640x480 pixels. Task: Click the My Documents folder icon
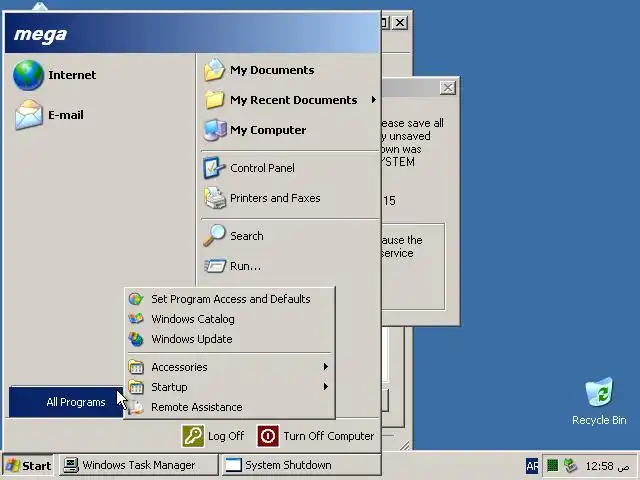(x=214, y=70)
